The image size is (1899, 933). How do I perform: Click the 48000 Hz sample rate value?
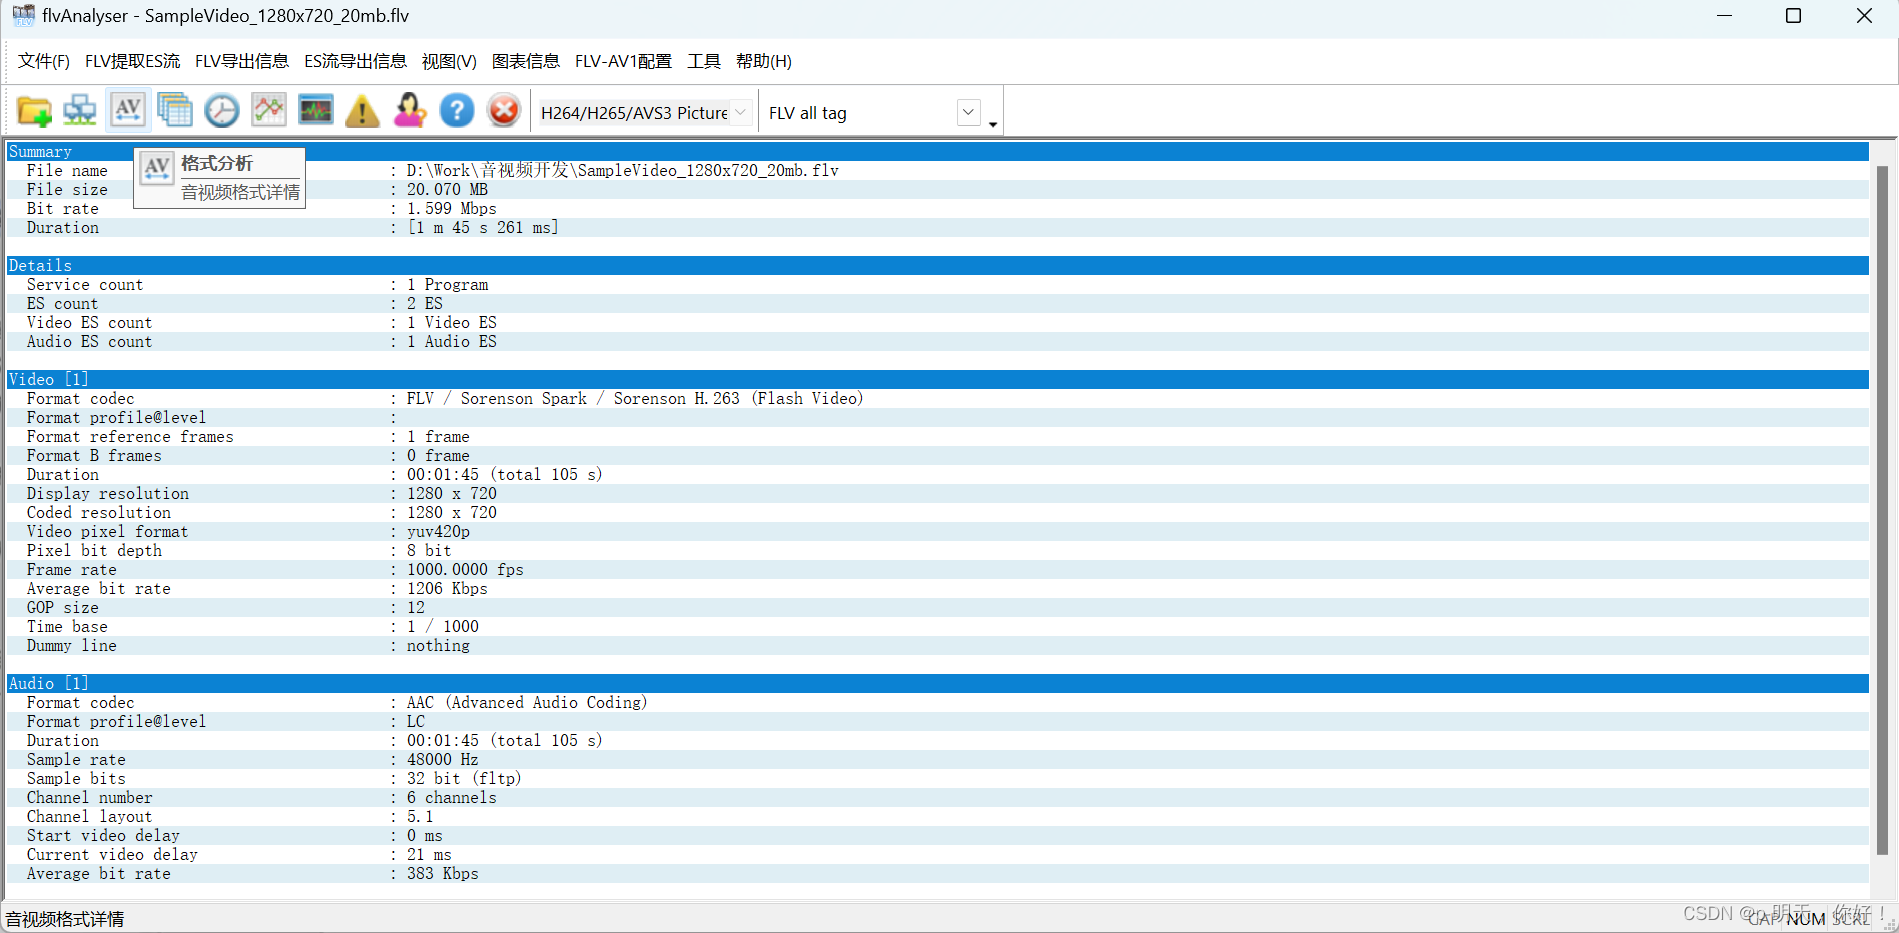coord(442,759)
